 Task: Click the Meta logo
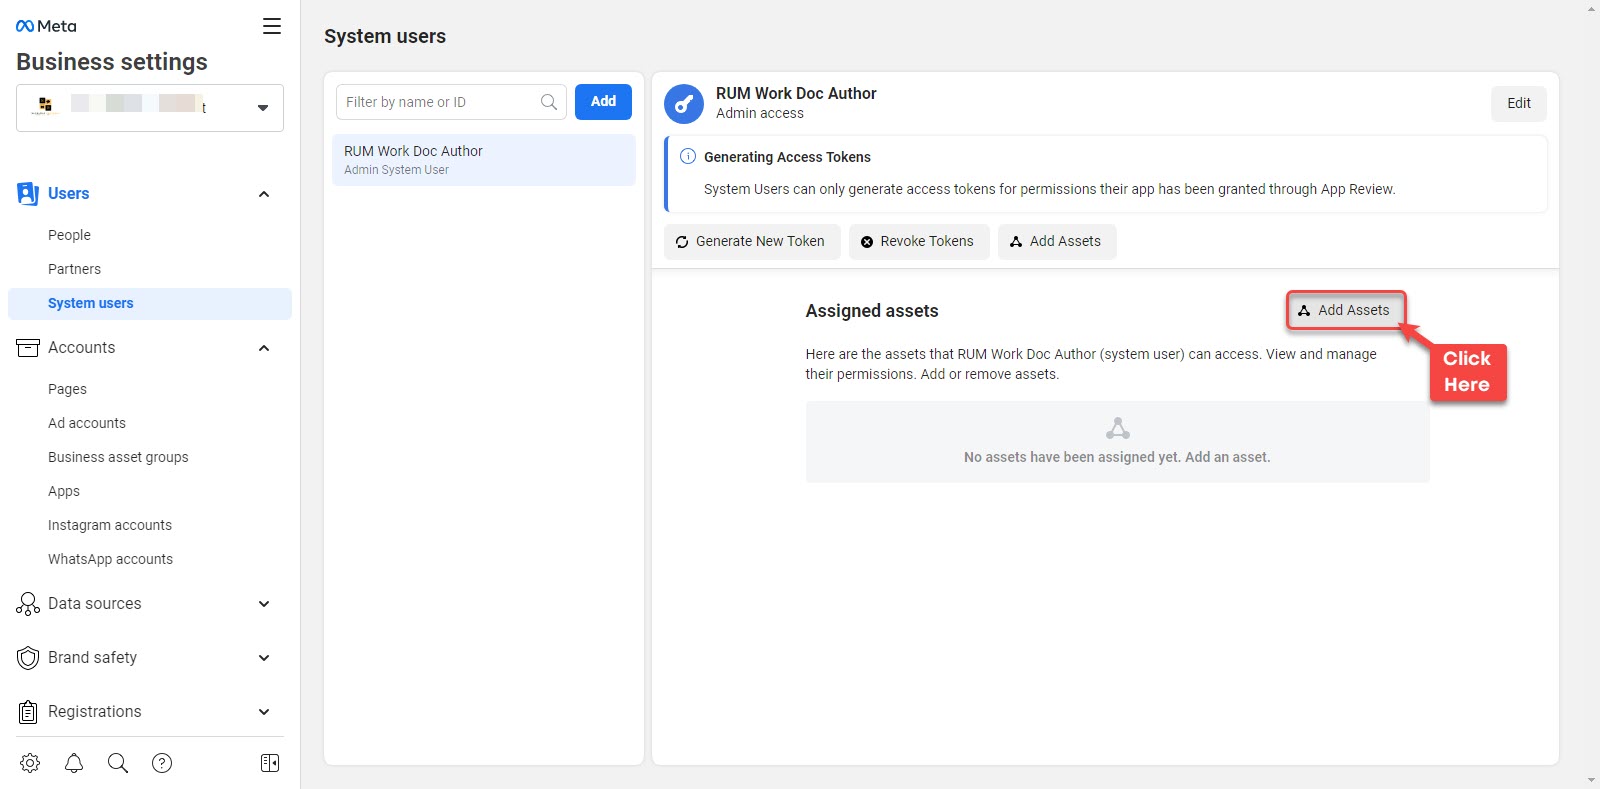[46, 26]
